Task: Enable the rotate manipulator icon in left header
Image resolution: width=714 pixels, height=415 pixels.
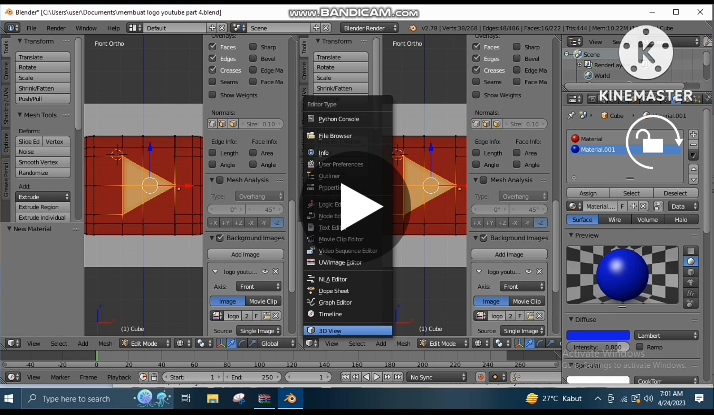Action: click(x=241, y=343)
